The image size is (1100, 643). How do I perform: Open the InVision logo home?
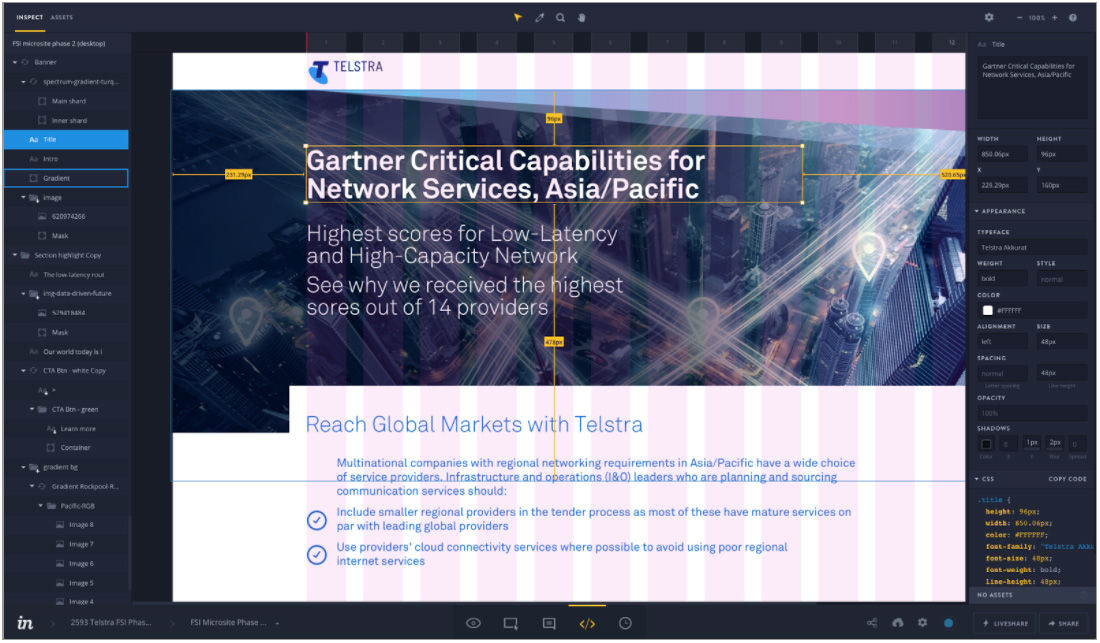pyautogui.click(x=25, y=623)
